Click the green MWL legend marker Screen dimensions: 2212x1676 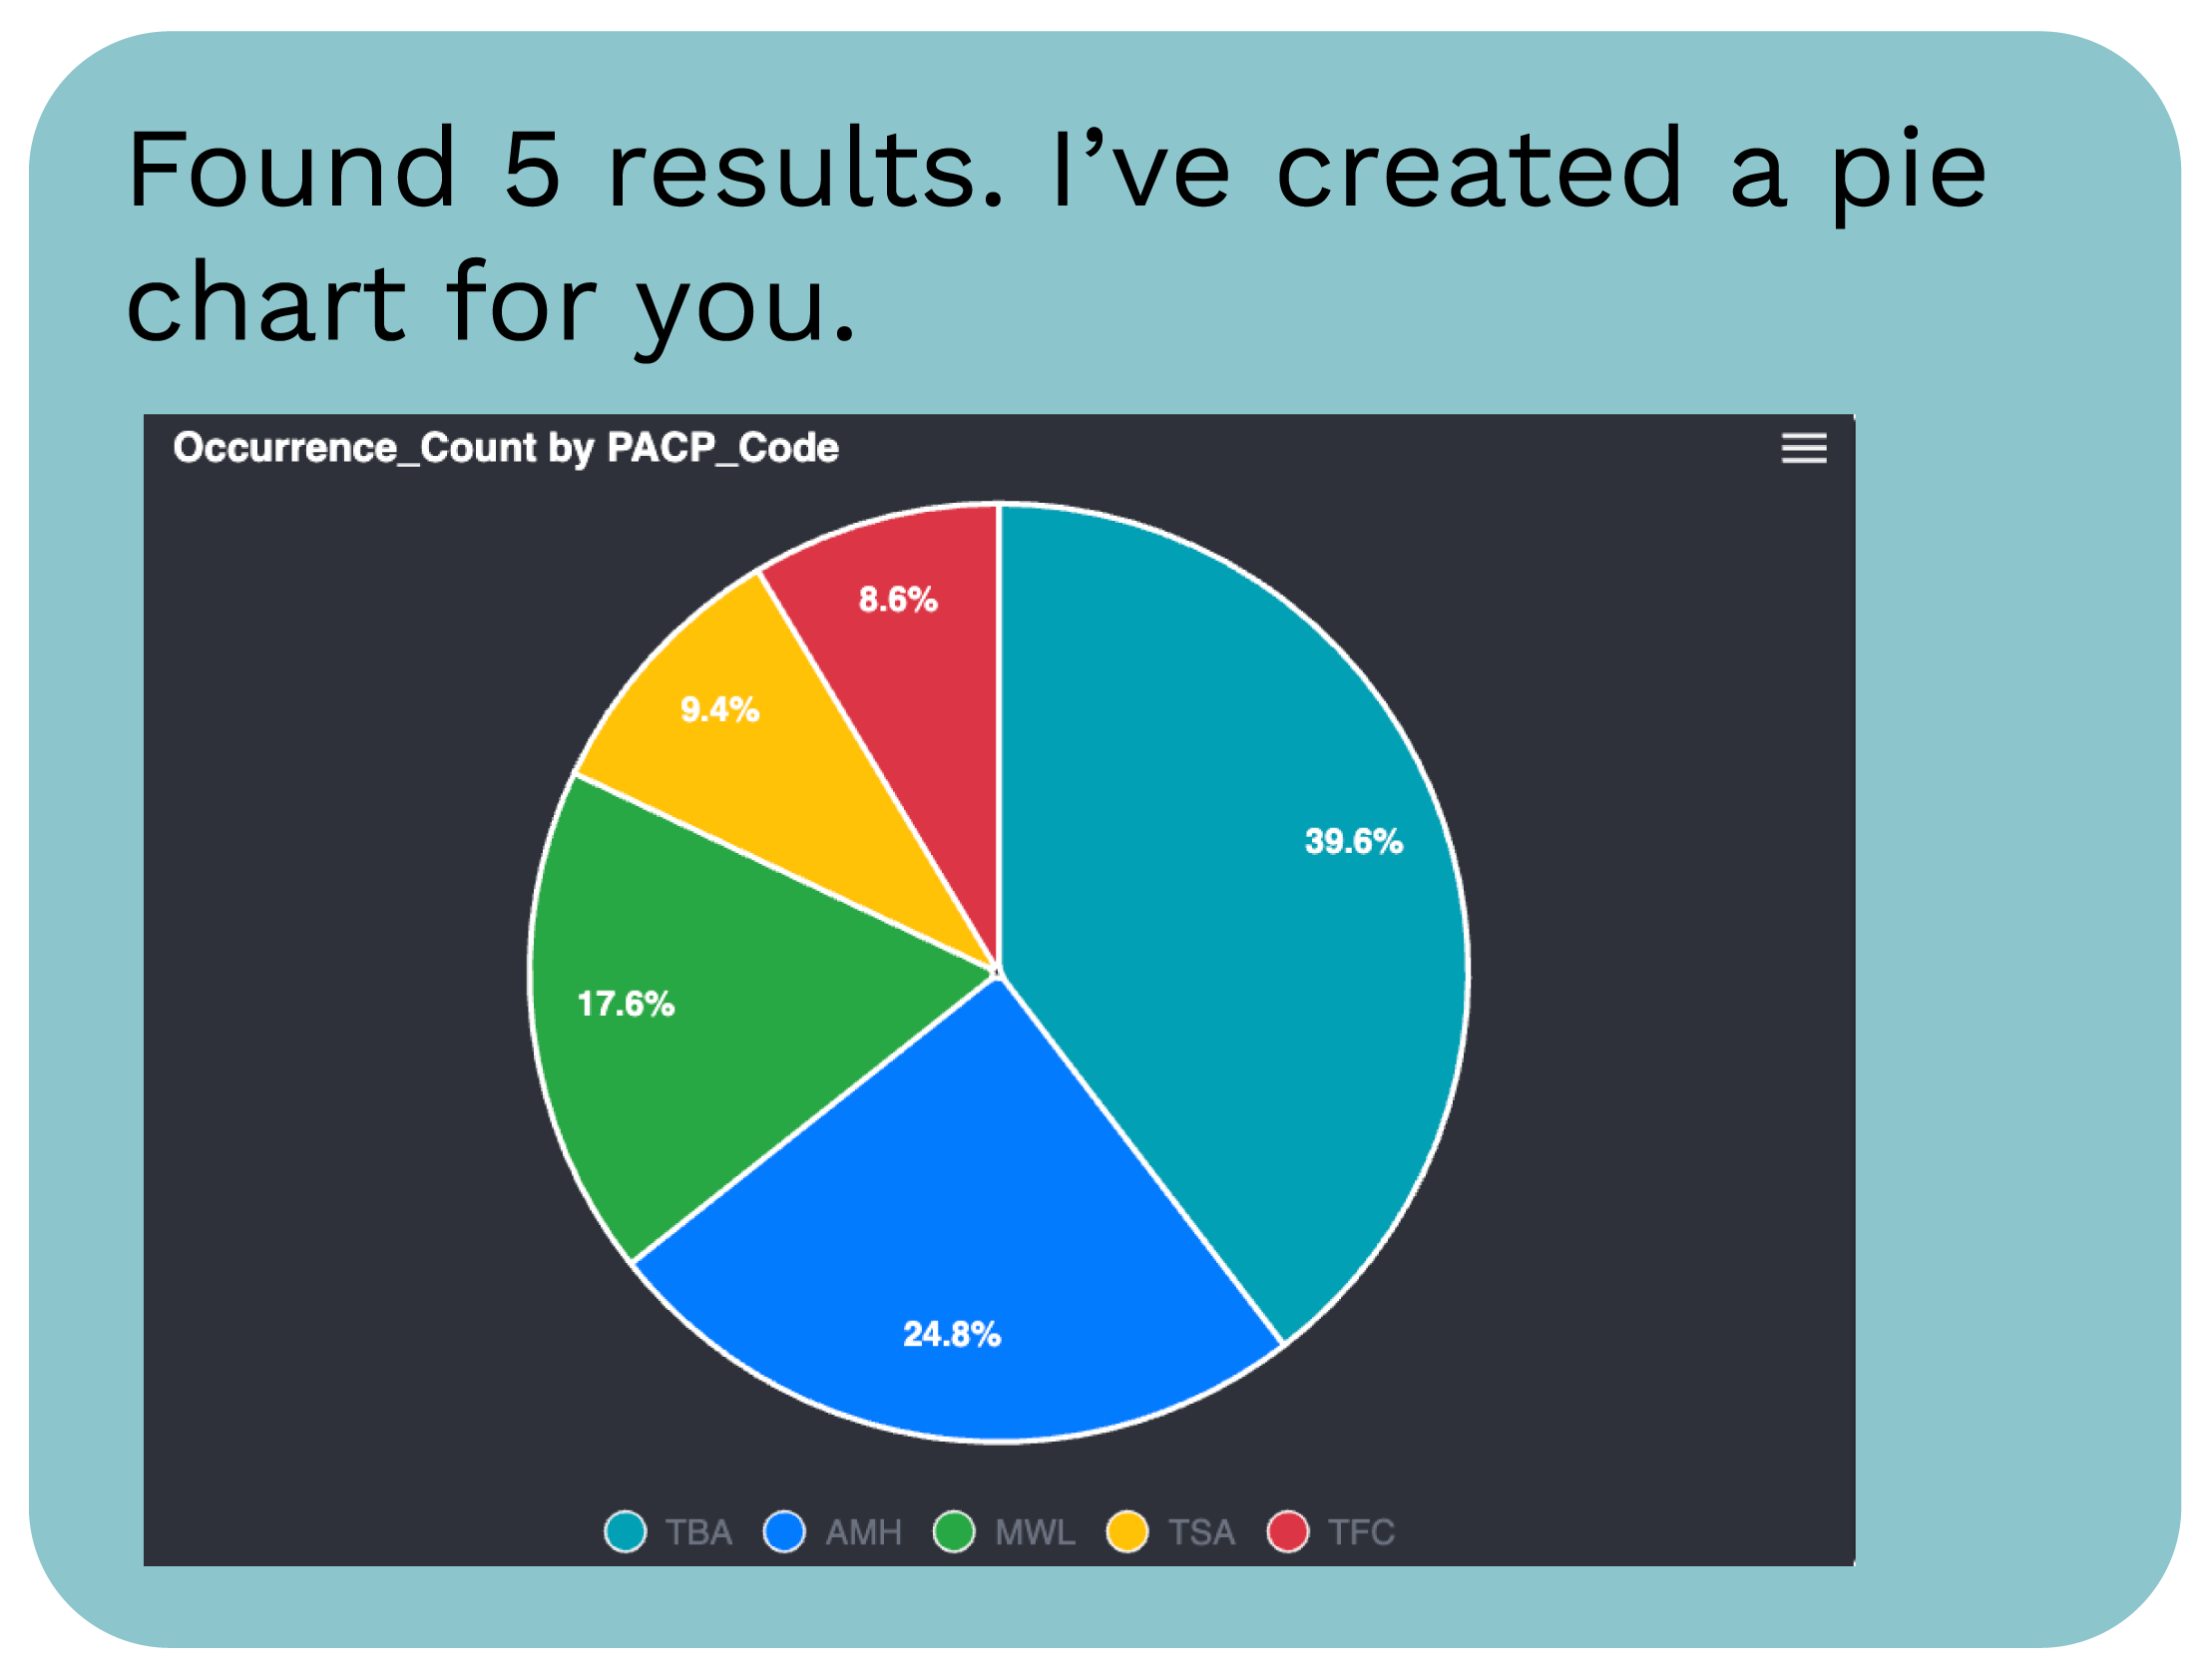(954, 1532)
